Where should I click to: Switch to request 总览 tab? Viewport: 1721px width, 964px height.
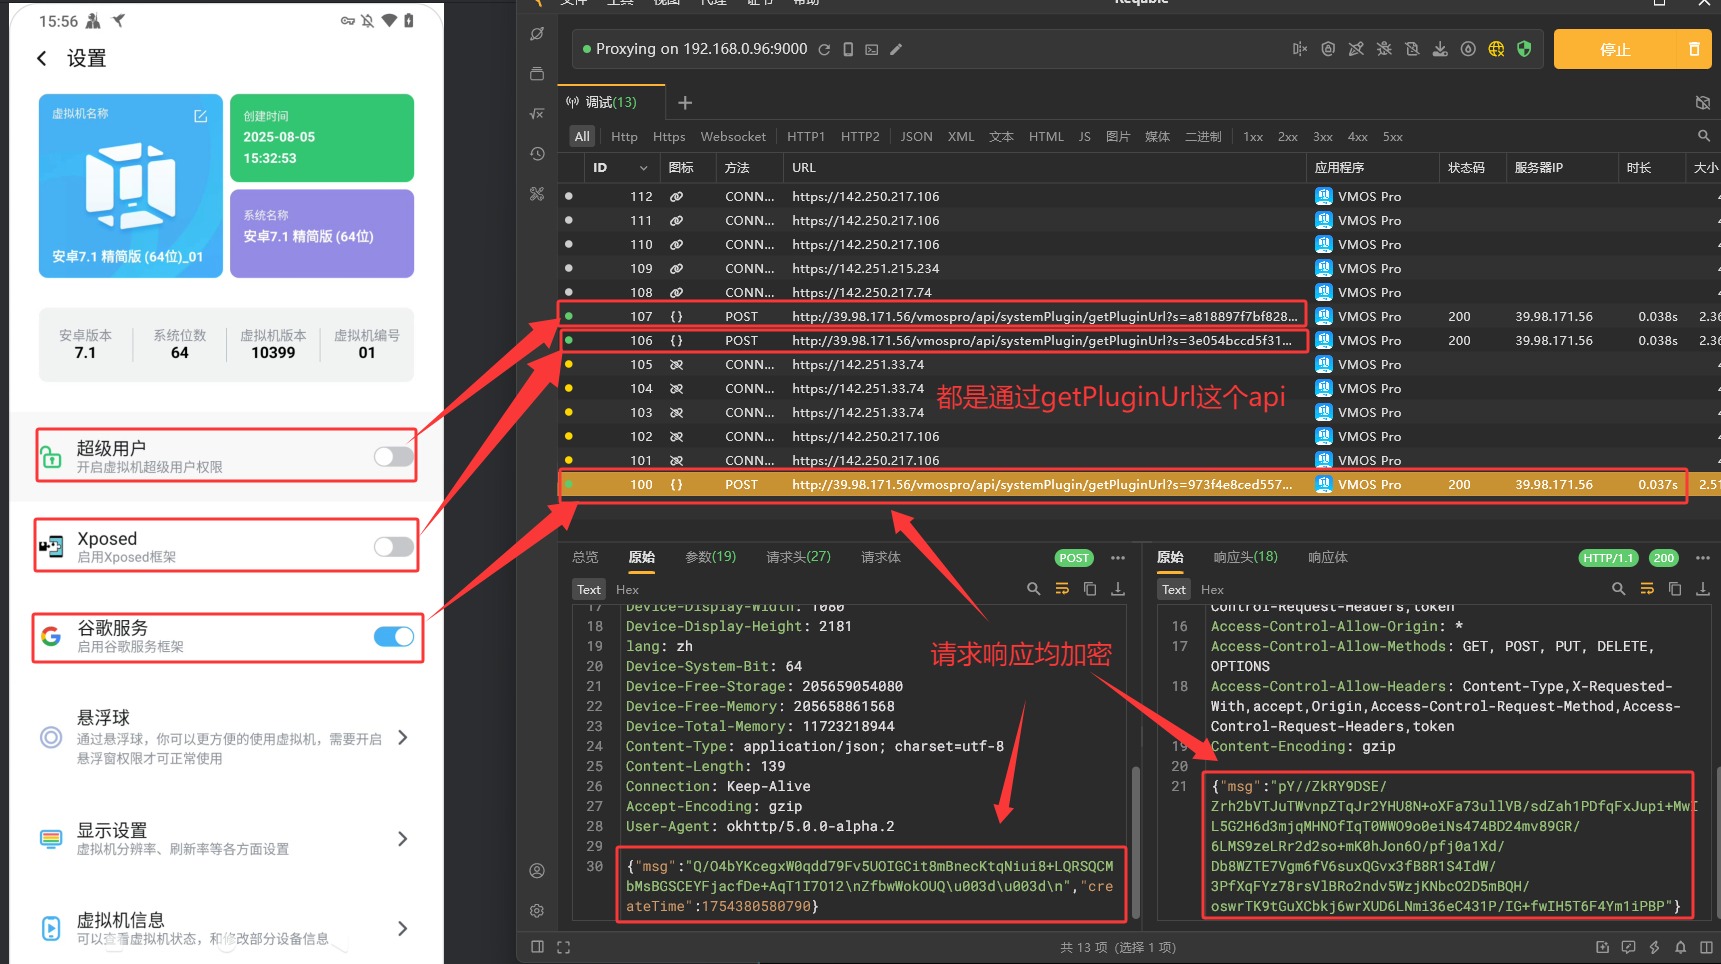[585, 558]
